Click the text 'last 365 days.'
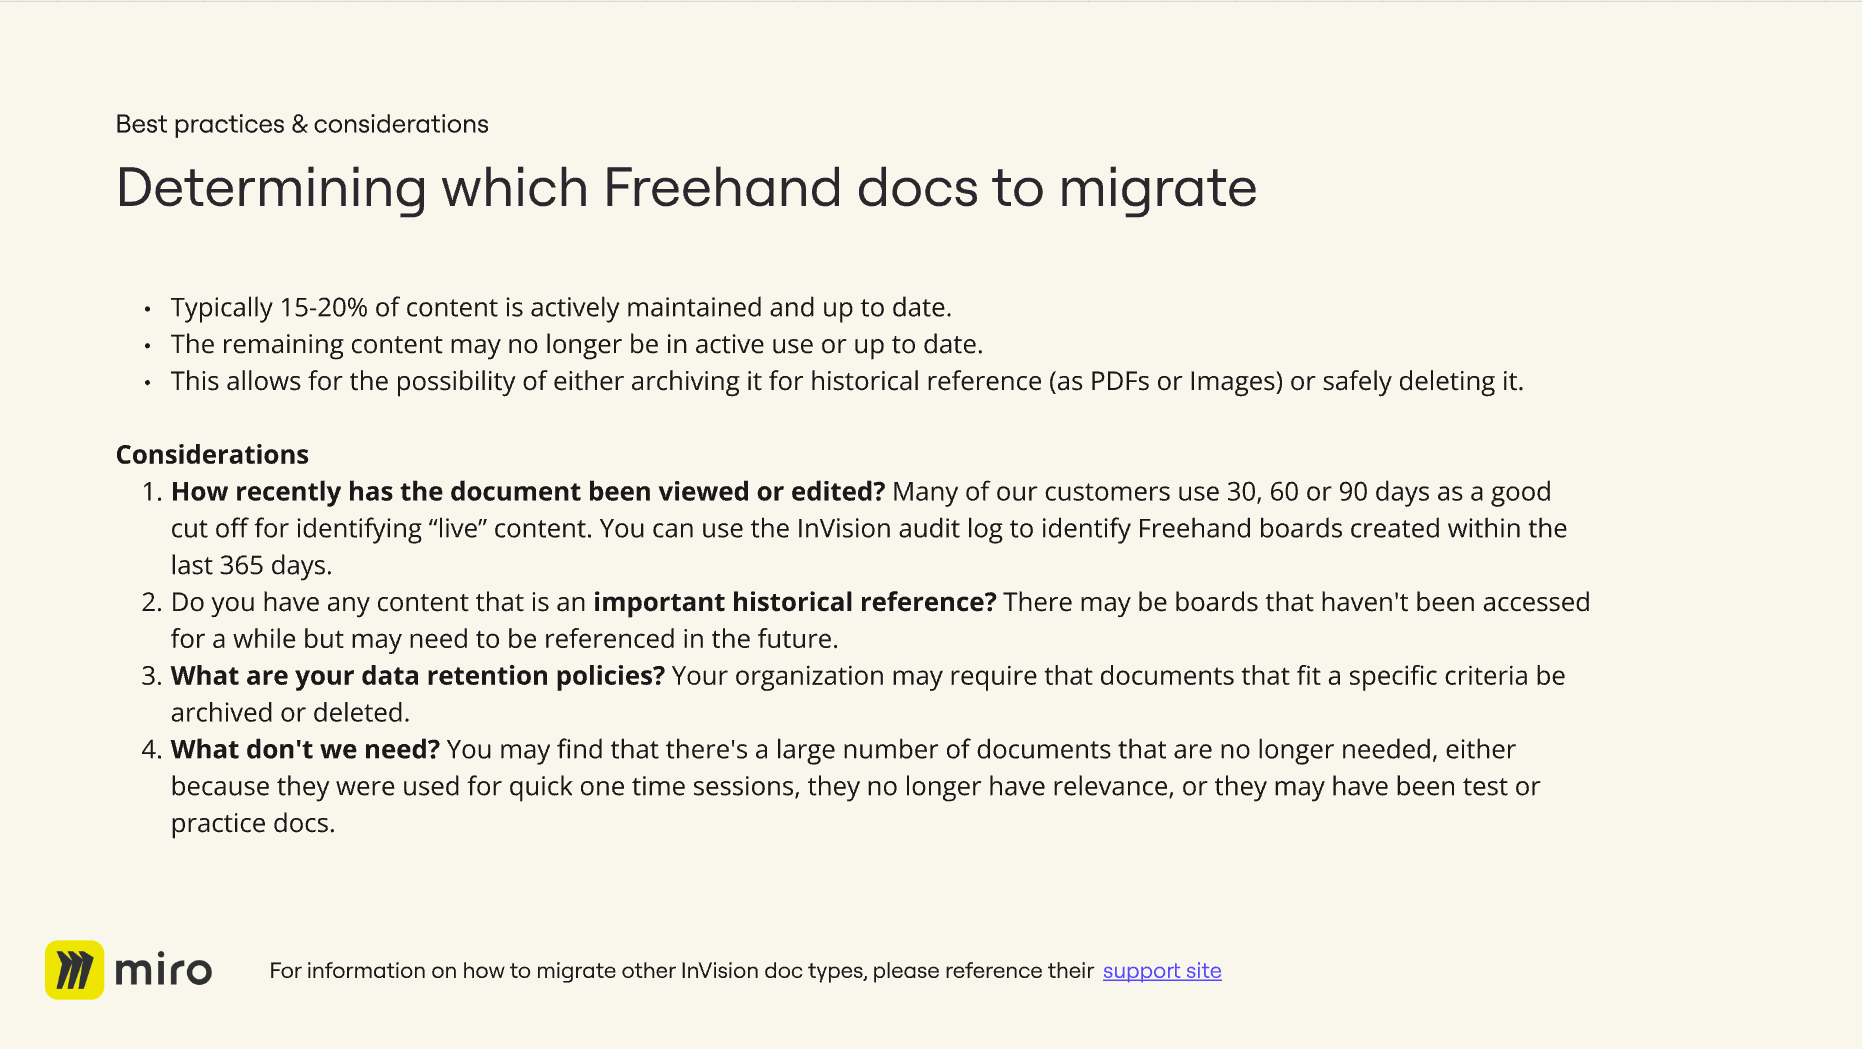 [x=251, y=566]
